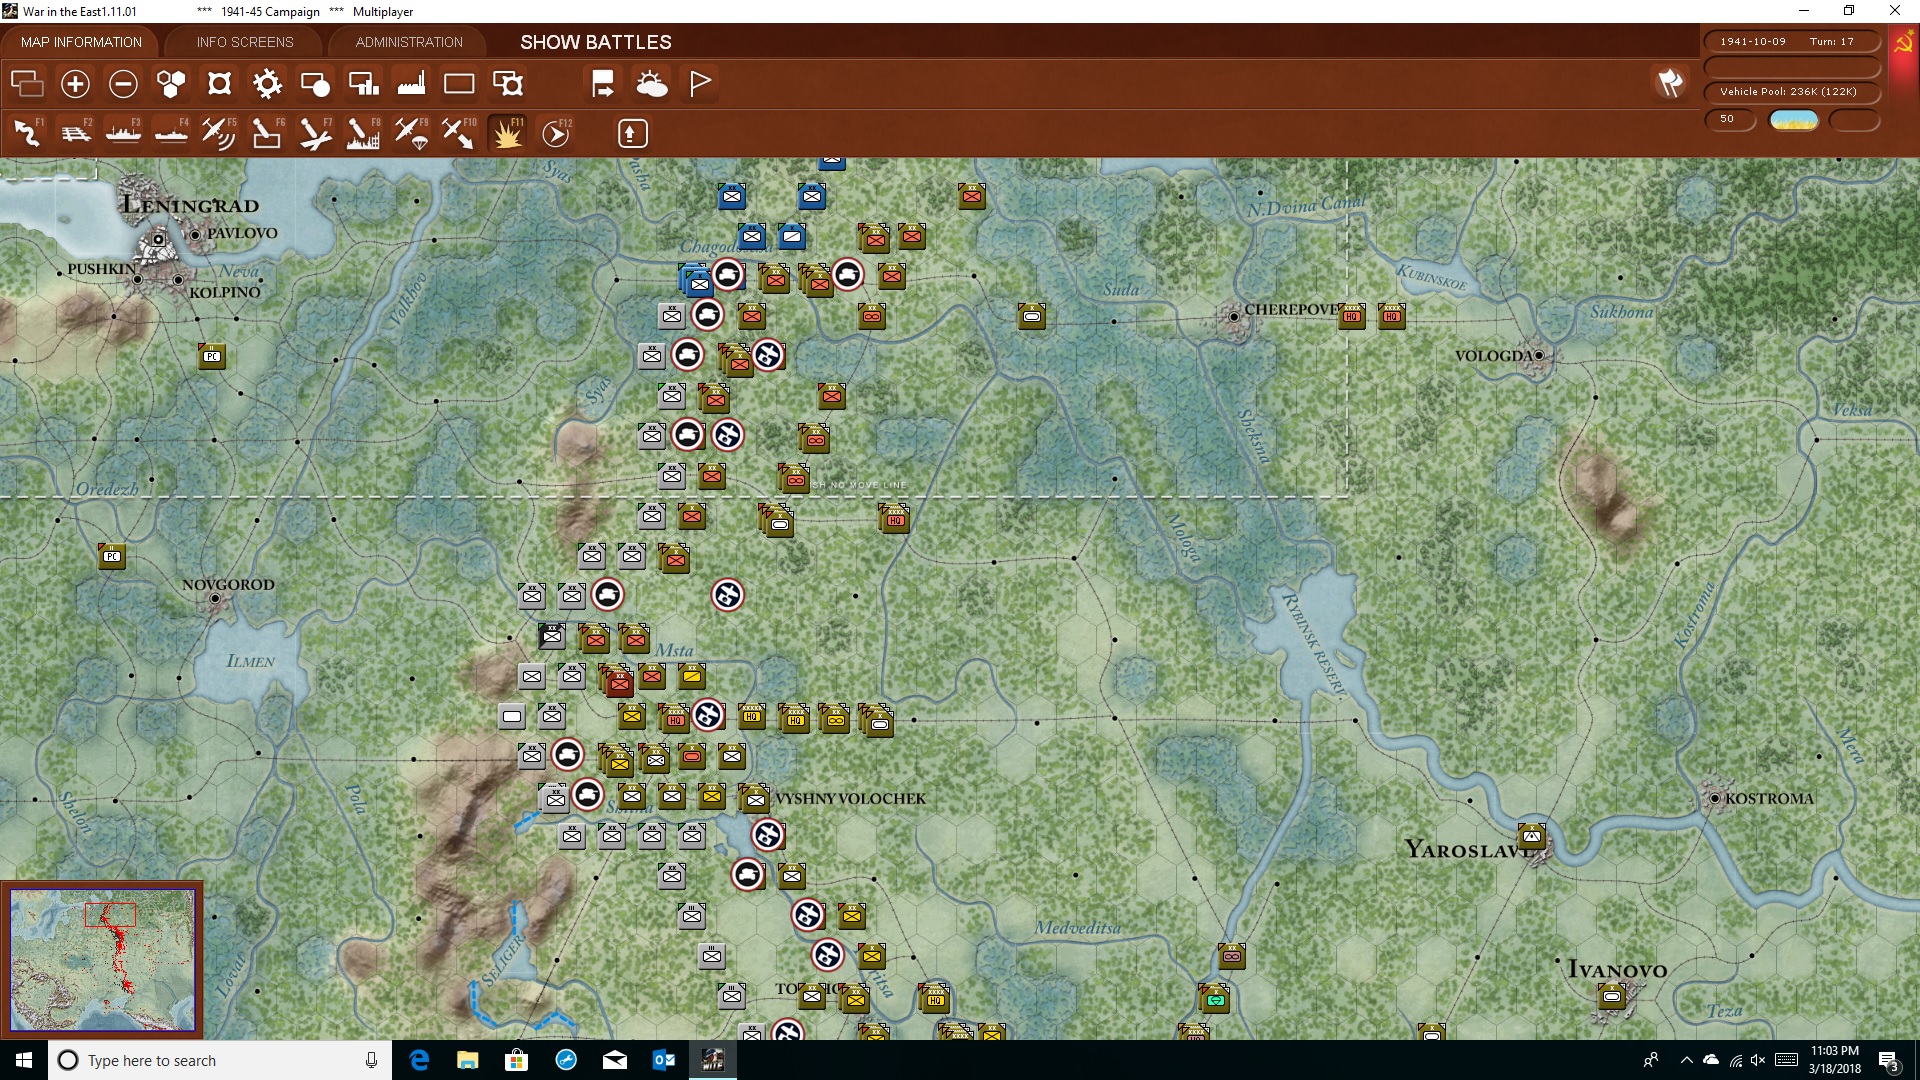This screenshot has width=1920, height=1080.
Task: Select F10 air transfer plane icon
Action: click(x=459, y=133)
